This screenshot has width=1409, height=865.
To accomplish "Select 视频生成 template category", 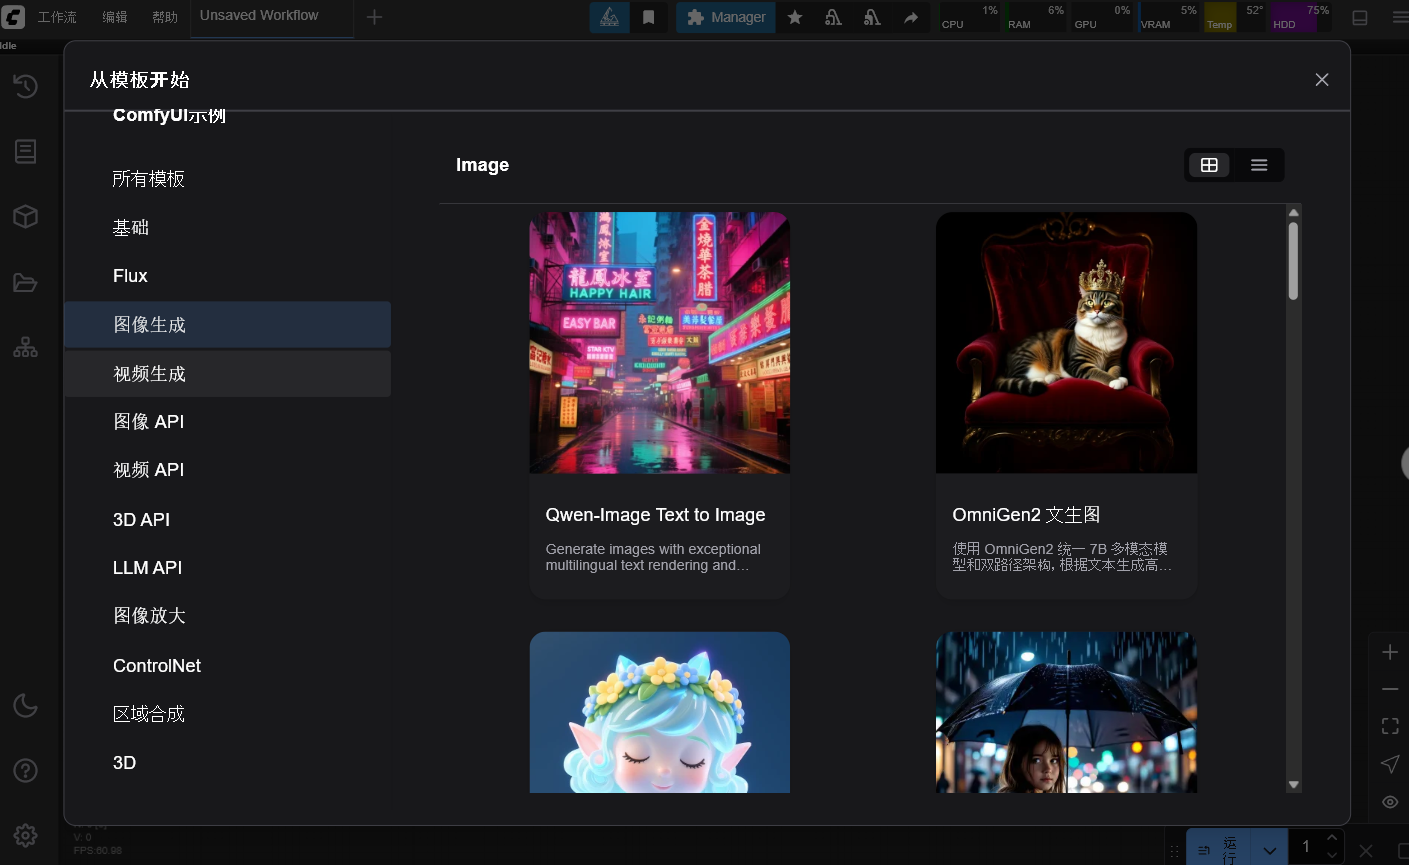I will (228, 374).
